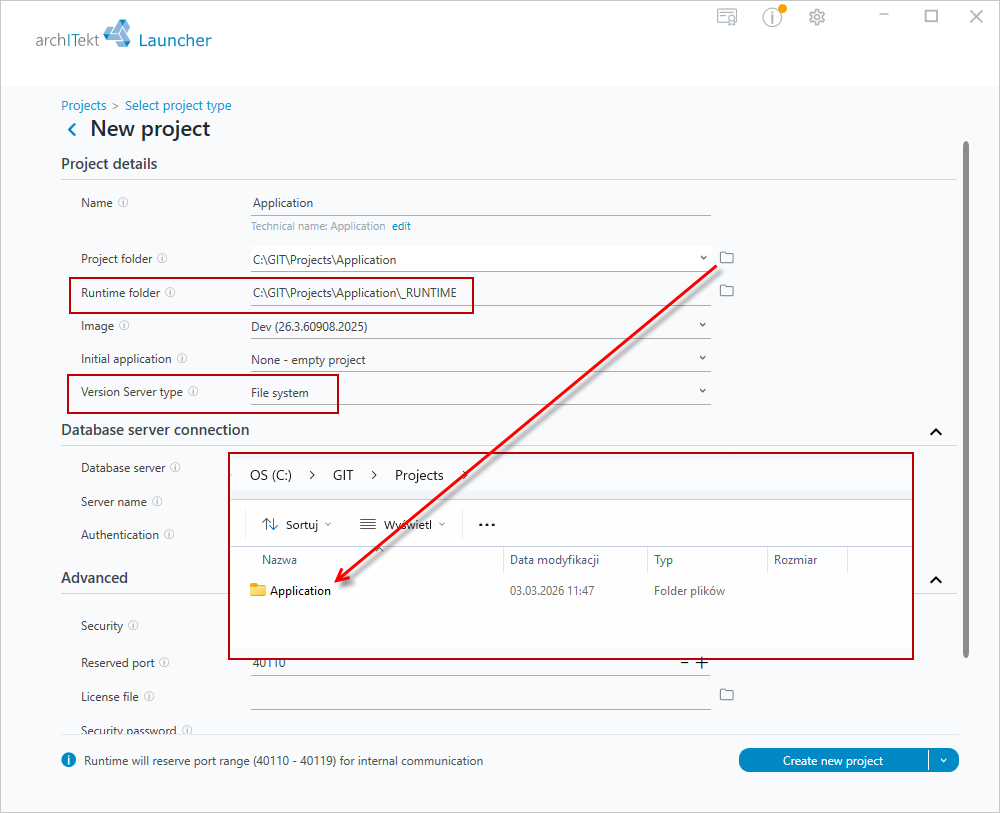Go back using the arrow beside New project
Screen dimensions: 1000x813
(x=72, y=129)
